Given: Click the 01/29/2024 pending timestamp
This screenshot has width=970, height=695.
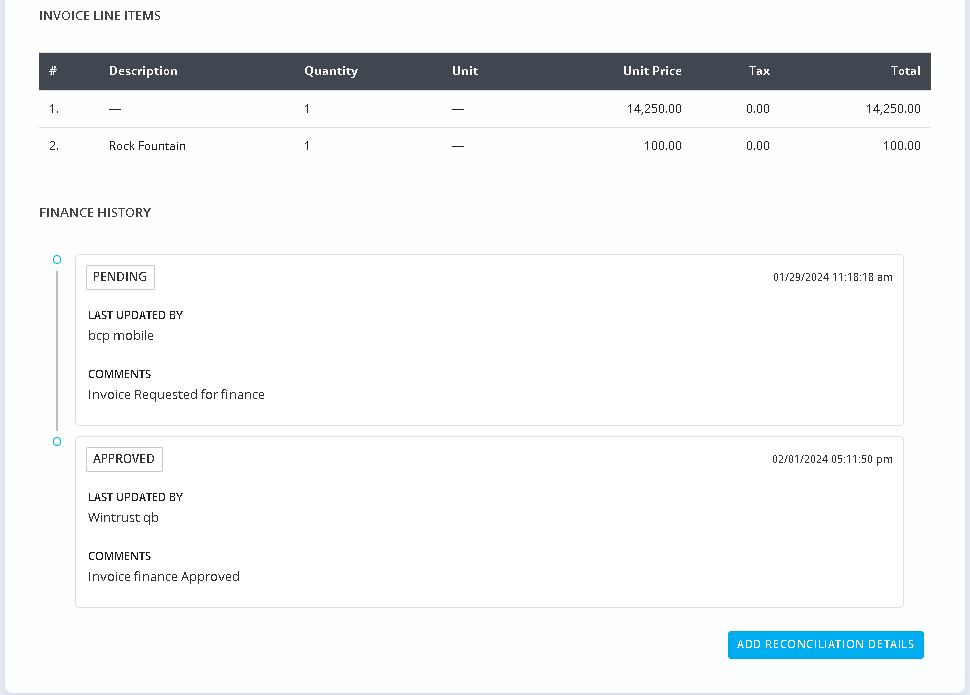Looking at the screenshot, I should (832, 277).
